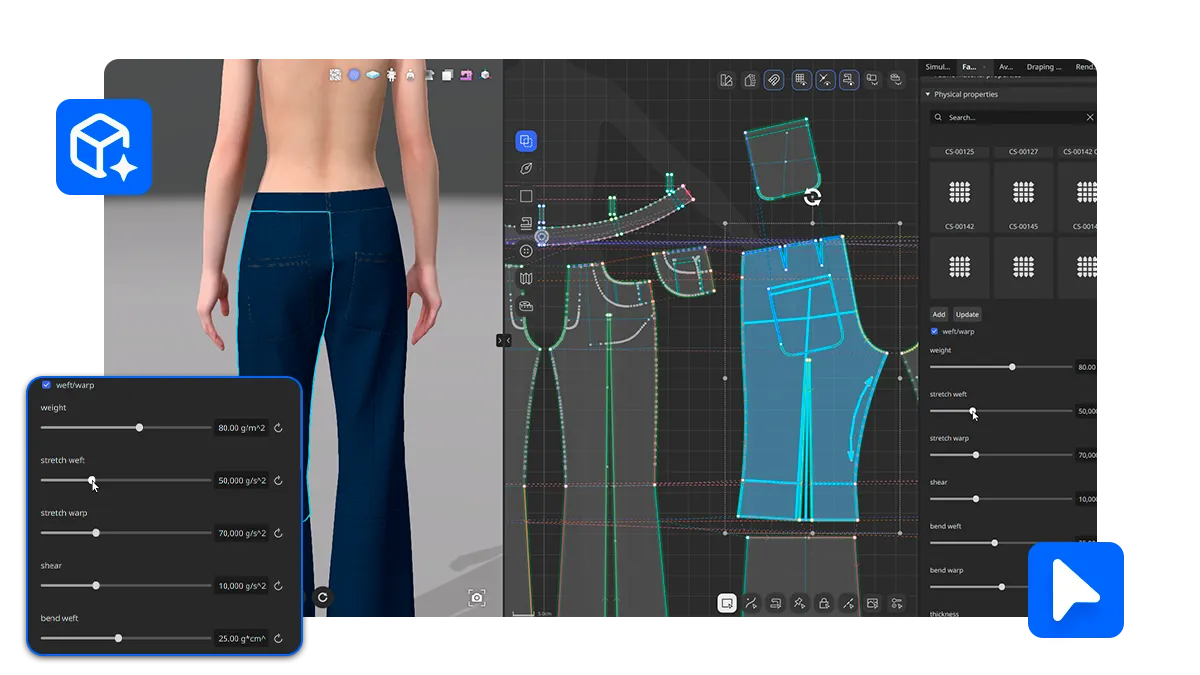Click the white avatar figure icon
The image size is (1200, 675).
coord(391,74)
